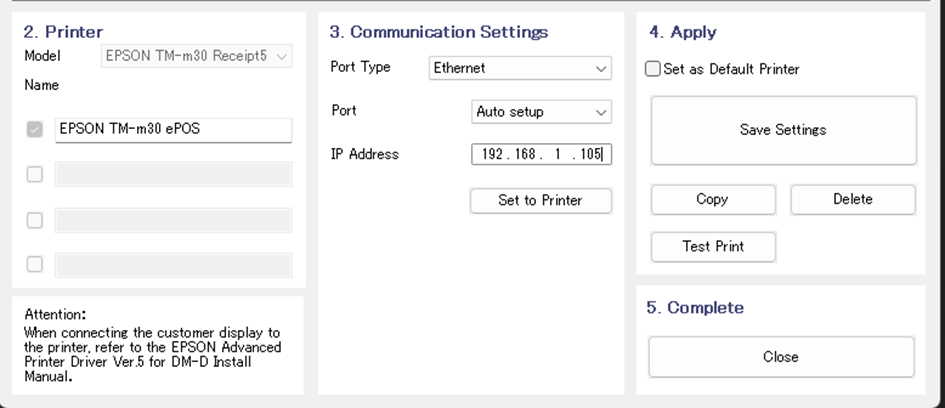
Task: Click the Delete button
Action: 852,199
